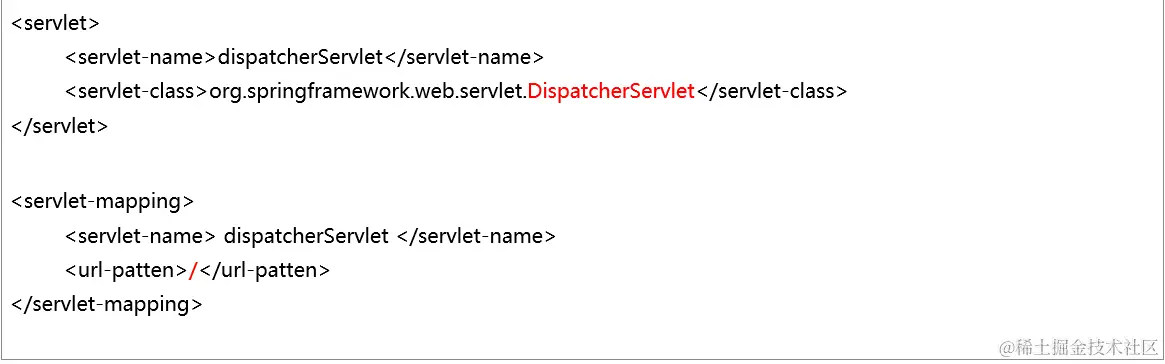This screenshot has height=364, width=1165.
Task: Click the </servlet-class> closing tag
Action: coord(771,91)
